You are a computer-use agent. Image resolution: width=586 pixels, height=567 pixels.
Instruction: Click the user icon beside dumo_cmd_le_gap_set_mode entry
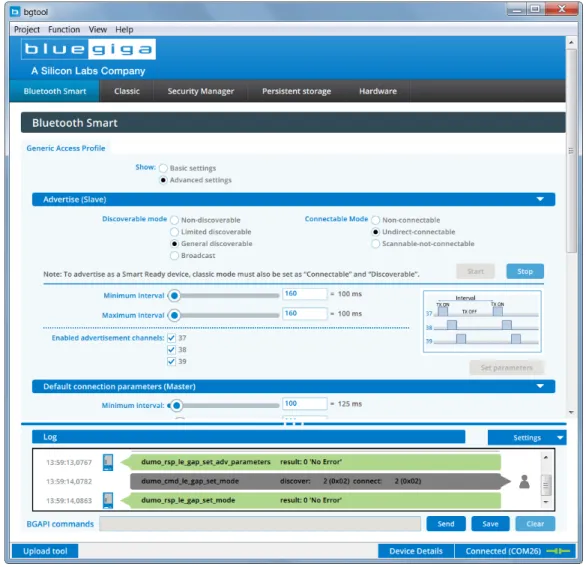[x=524, y=482]
